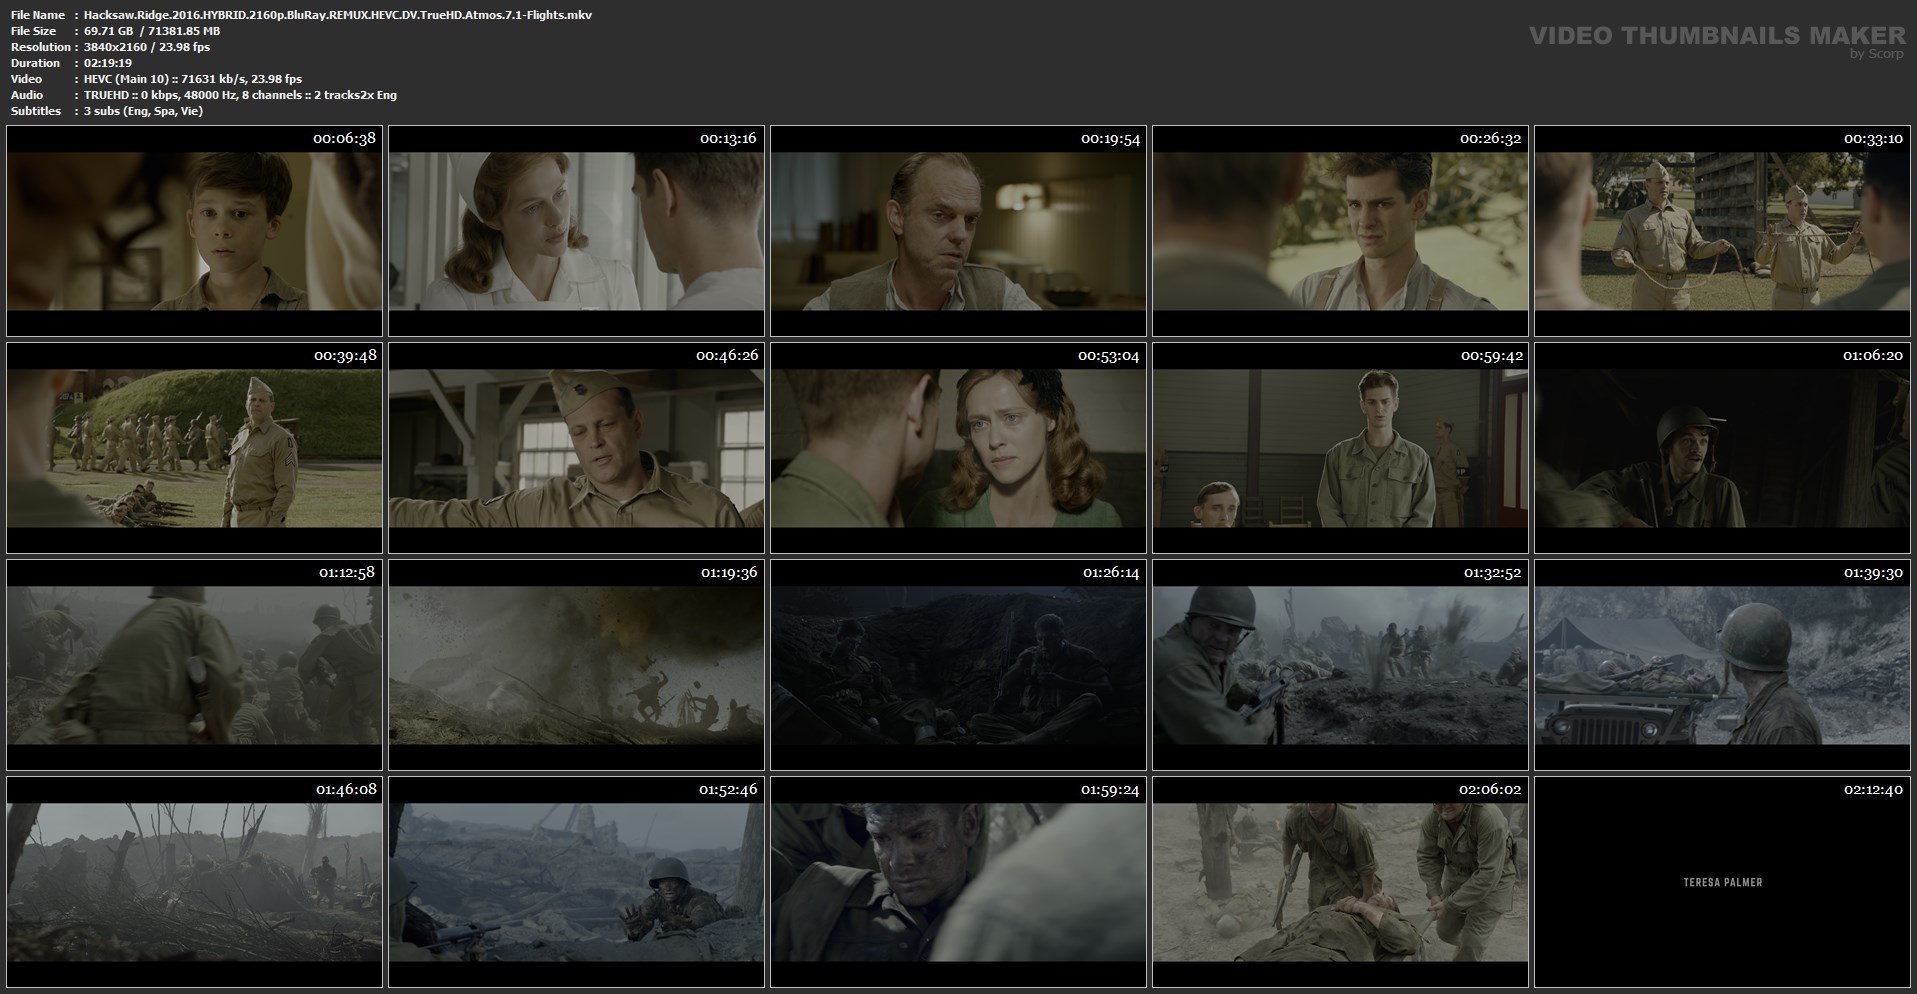This screenshot has height=994, width=1917.
Task: Open the thumbnail at 01:59:24
Action: pyautogui.click(x=958, y=882)
